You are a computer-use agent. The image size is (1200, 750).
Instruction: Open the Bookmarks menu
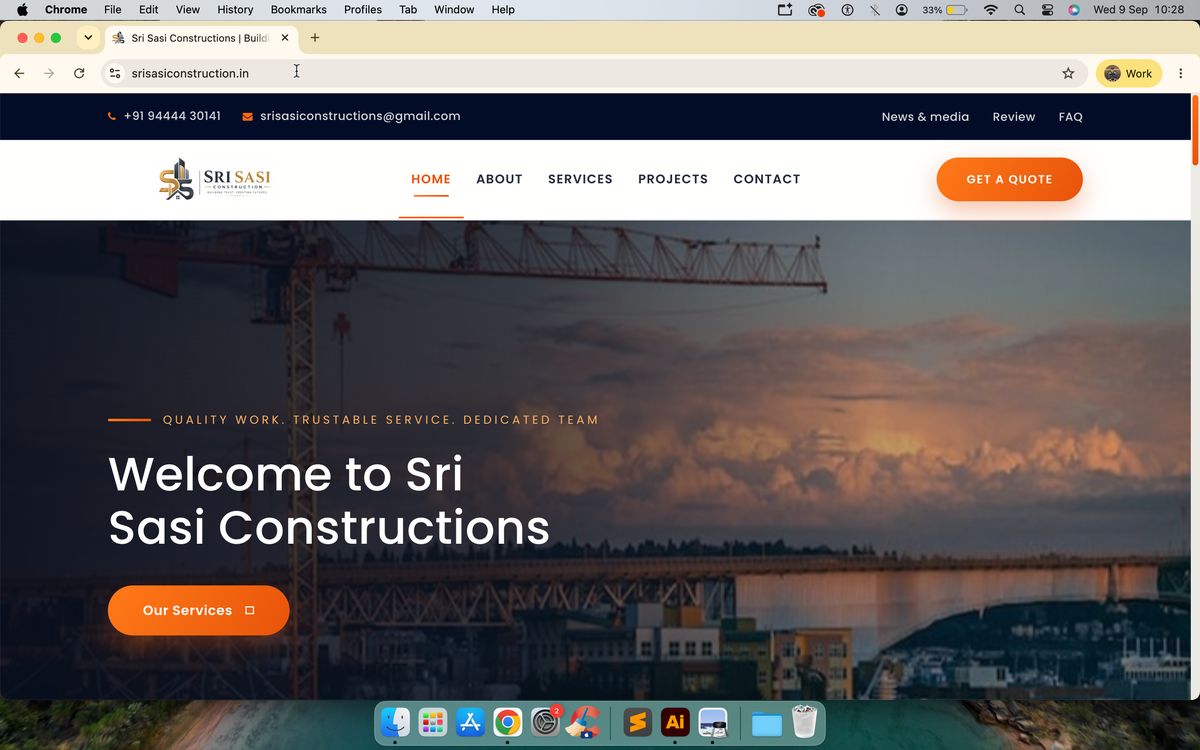coord(298,9)
